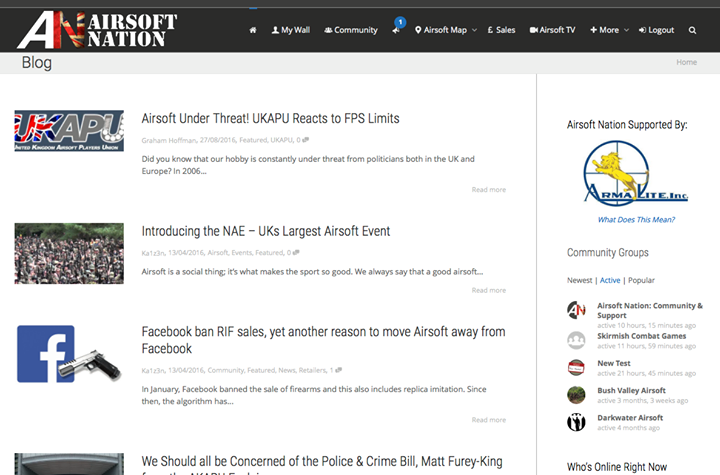Click the Events tag on NAE post
The height and width of the screenshot is (475, 720).
(x=242, y=253)
